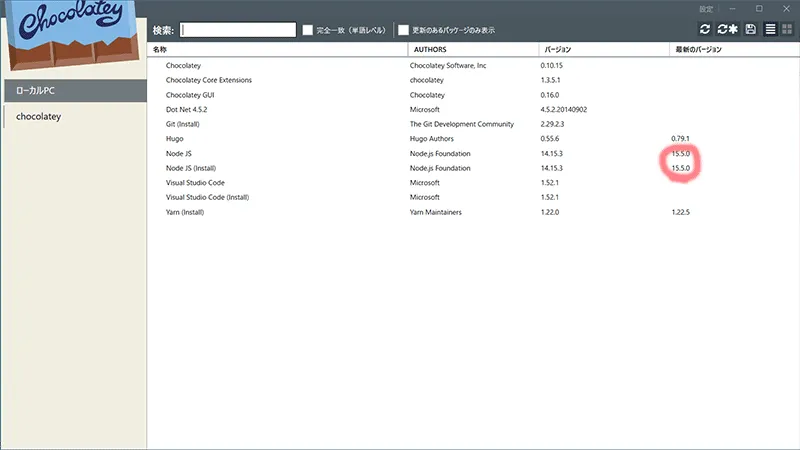Click the refresh packages icon

(705, 29)
